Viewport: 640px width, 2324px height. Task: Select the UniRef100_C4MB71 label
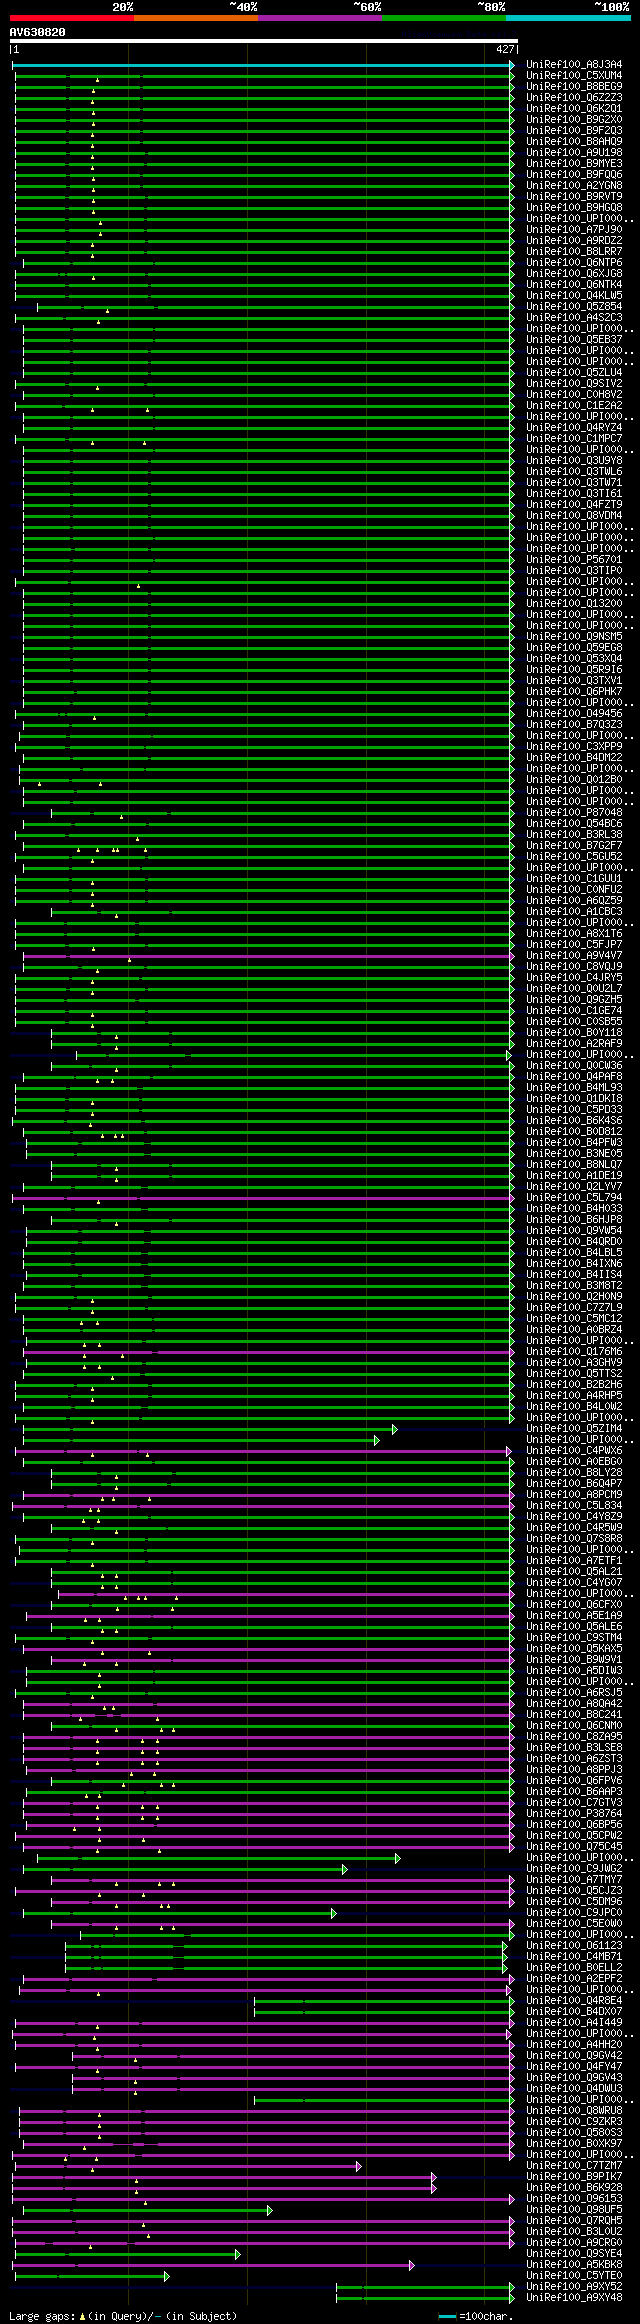(x=574, y=1957)
